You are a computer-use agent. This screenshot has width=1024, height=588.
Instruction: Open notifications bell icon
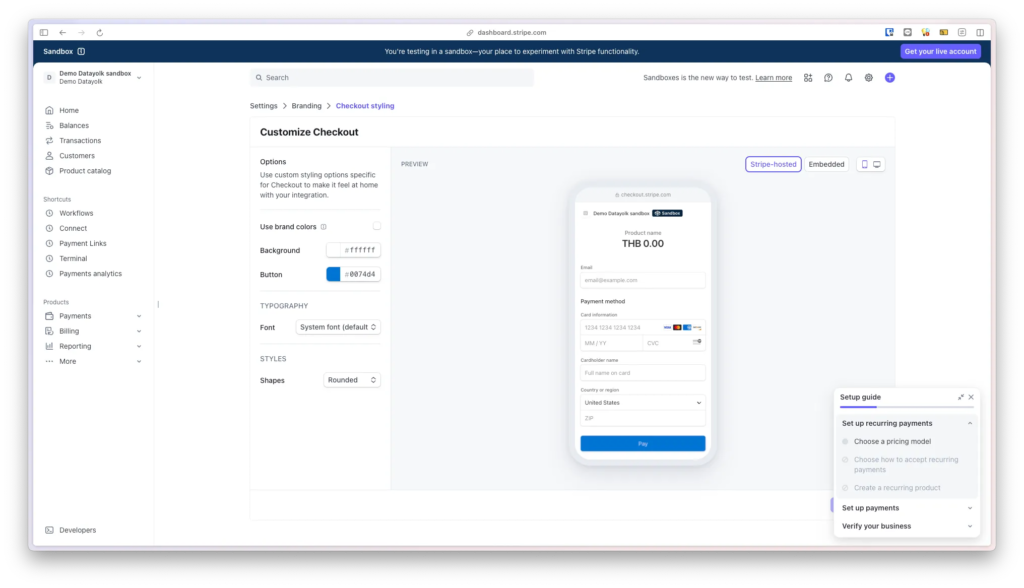848,78
